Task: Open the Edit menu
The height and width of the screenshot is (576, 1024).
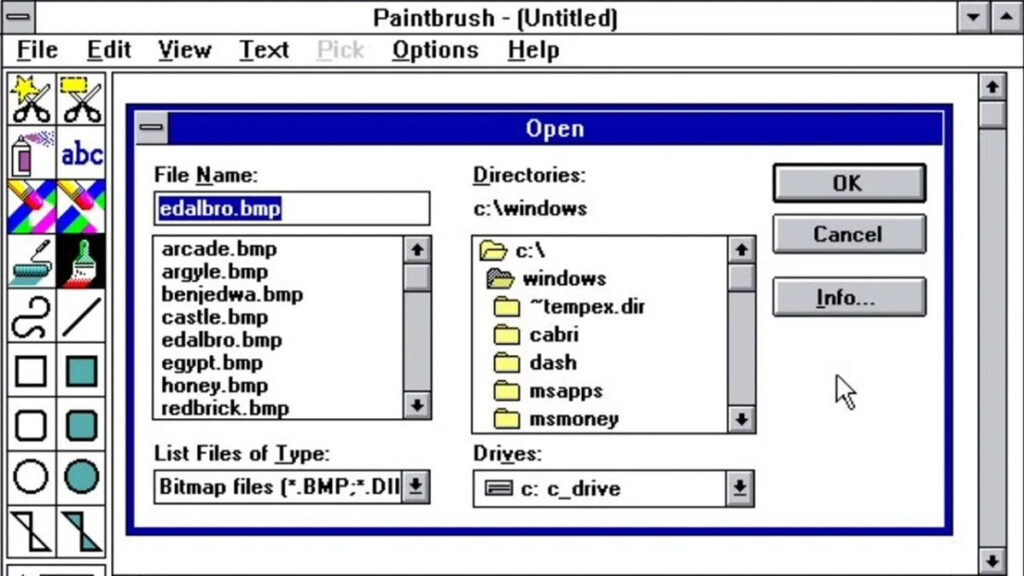Action: (108, 50)
